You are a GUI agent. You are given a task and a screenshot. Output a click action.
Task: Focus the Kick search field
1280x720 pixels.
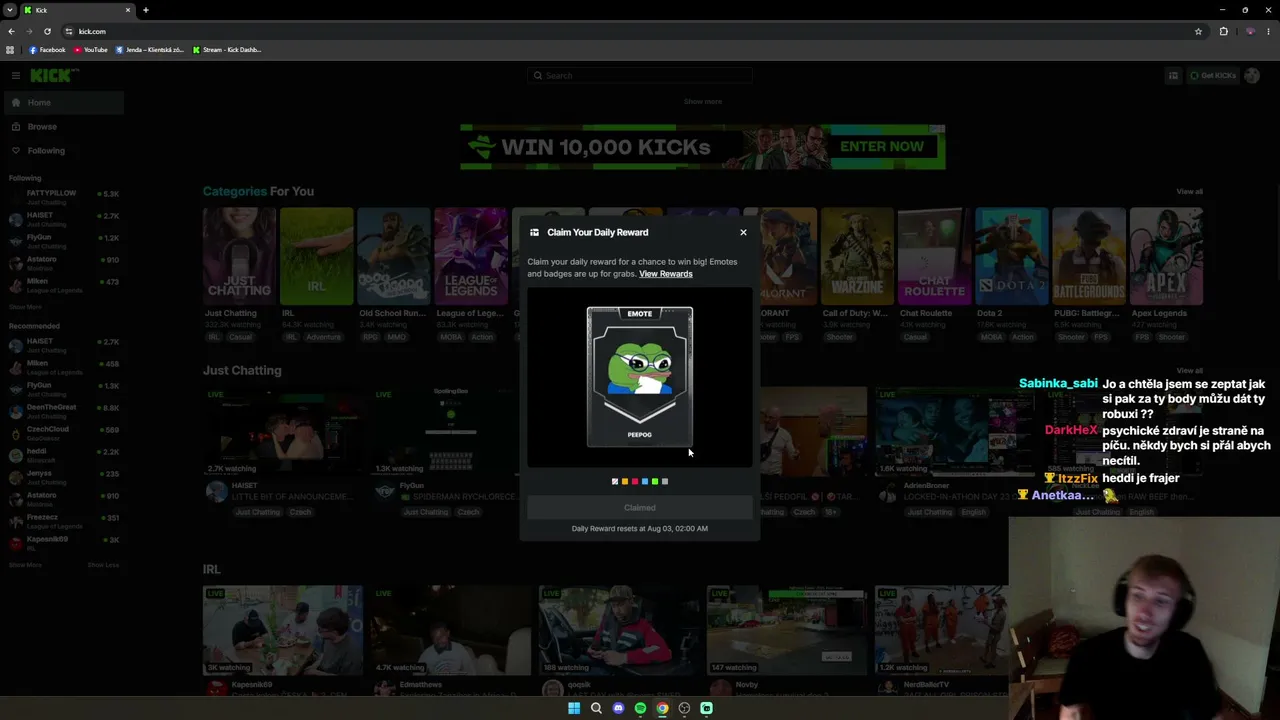tap(640, 75)
